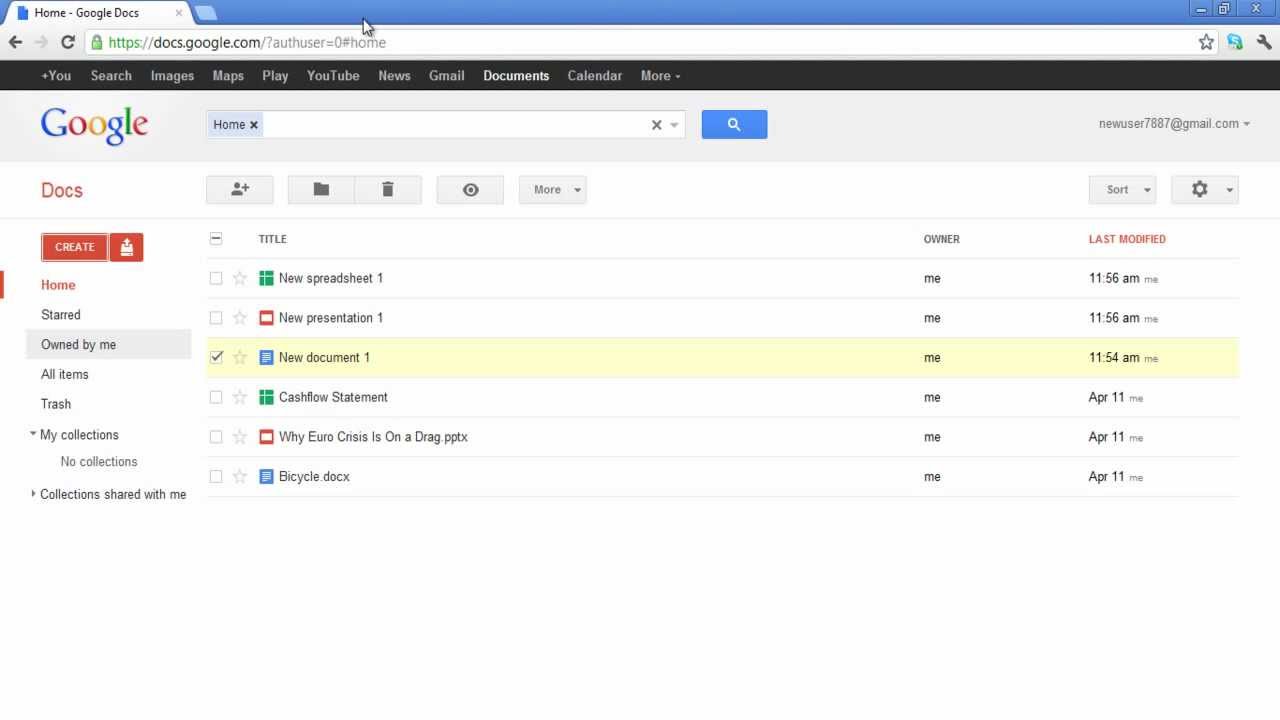Click the Upload icon next to CREATE
1280x720 pixels.
[127, 247]
